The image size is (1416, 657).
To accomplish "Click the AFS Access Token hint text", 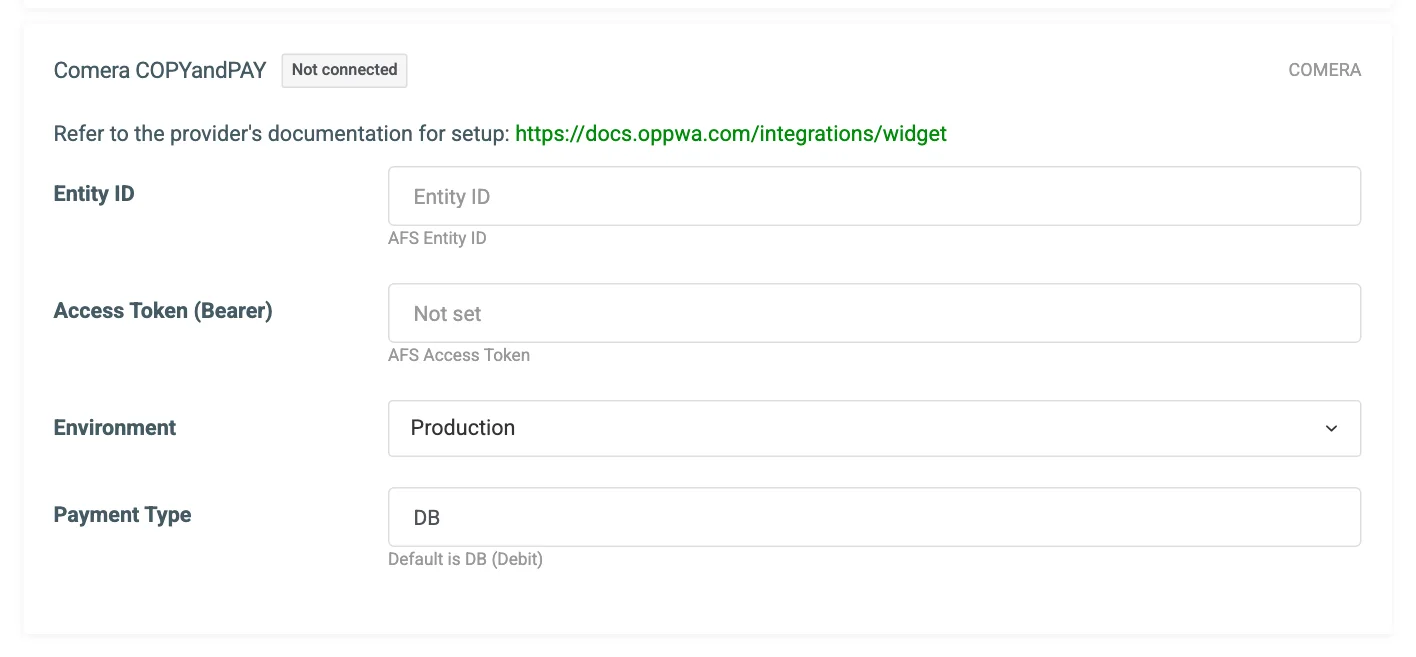I will 459,355.
